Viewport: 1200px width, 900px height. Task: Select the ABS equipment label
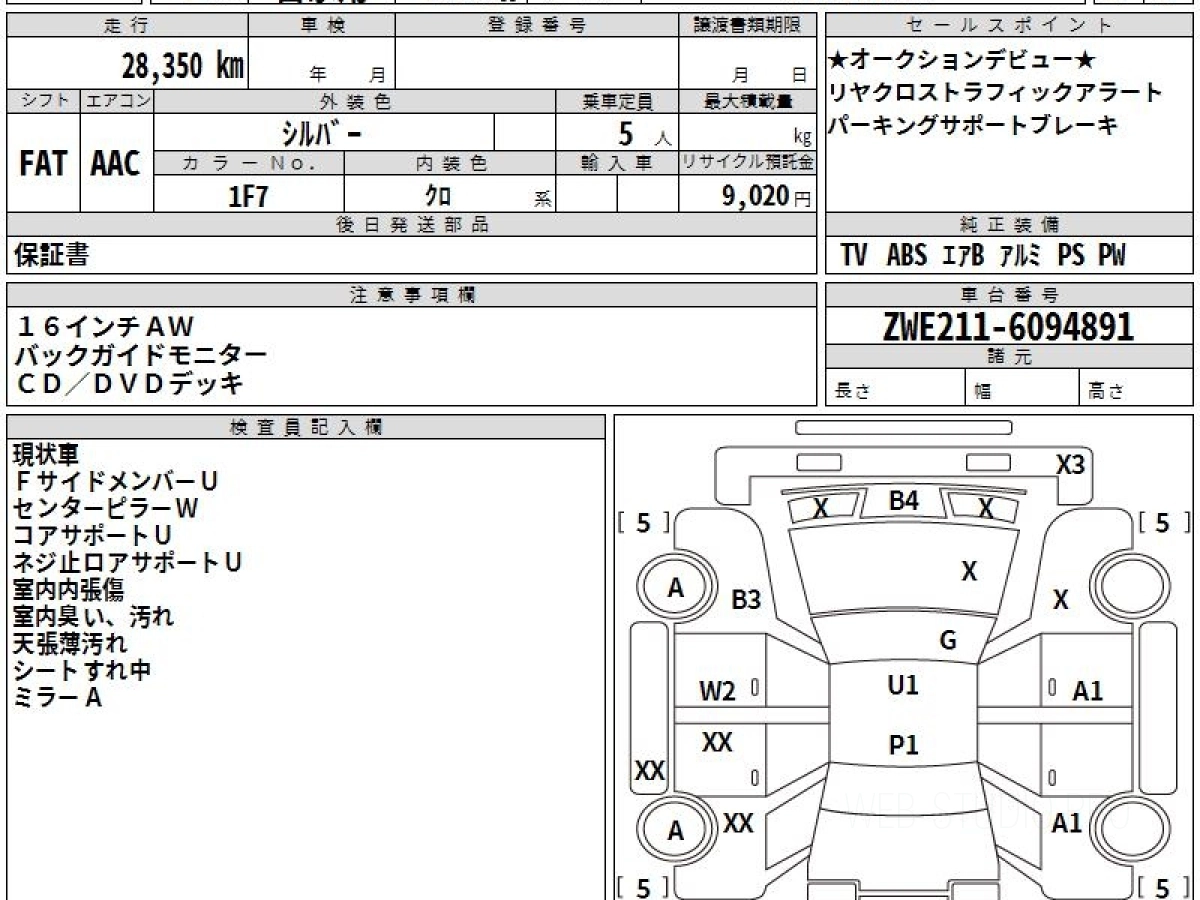907,256
